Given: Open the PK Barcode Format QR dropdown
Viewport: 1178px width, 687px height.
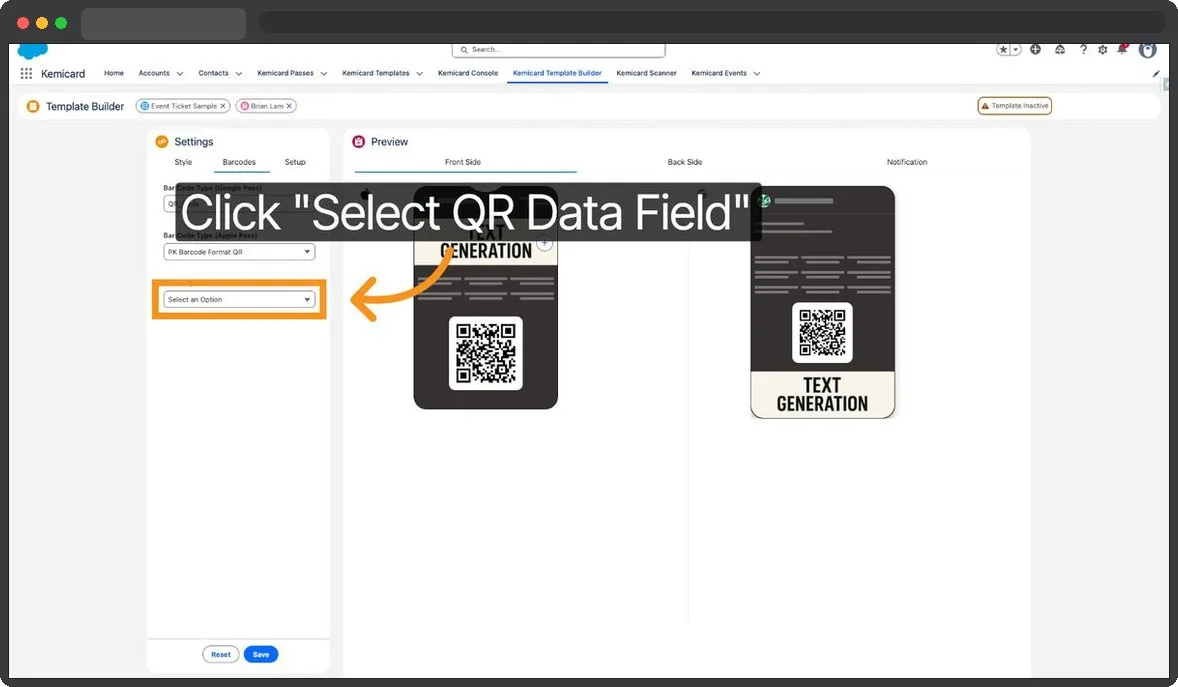Looking at the screenshot, I should pos(239,252).
